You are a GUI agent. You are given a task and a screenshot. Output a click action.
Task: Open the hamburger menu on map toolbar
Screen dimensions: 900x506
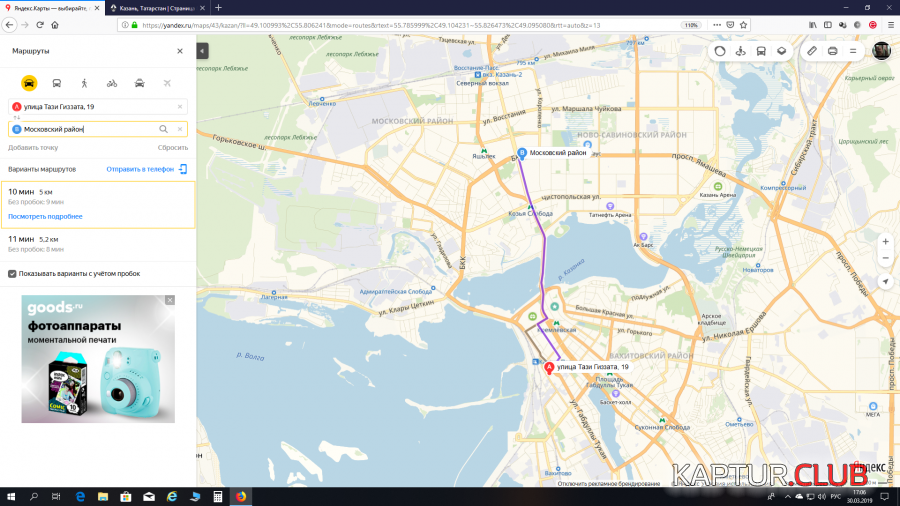[x=852, y=51]
